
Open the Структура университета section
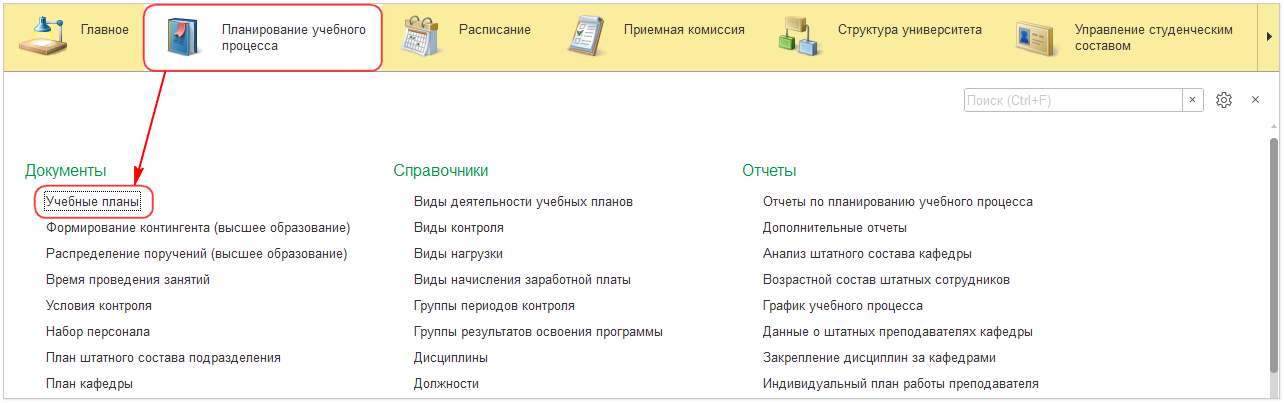click(882, 36)
